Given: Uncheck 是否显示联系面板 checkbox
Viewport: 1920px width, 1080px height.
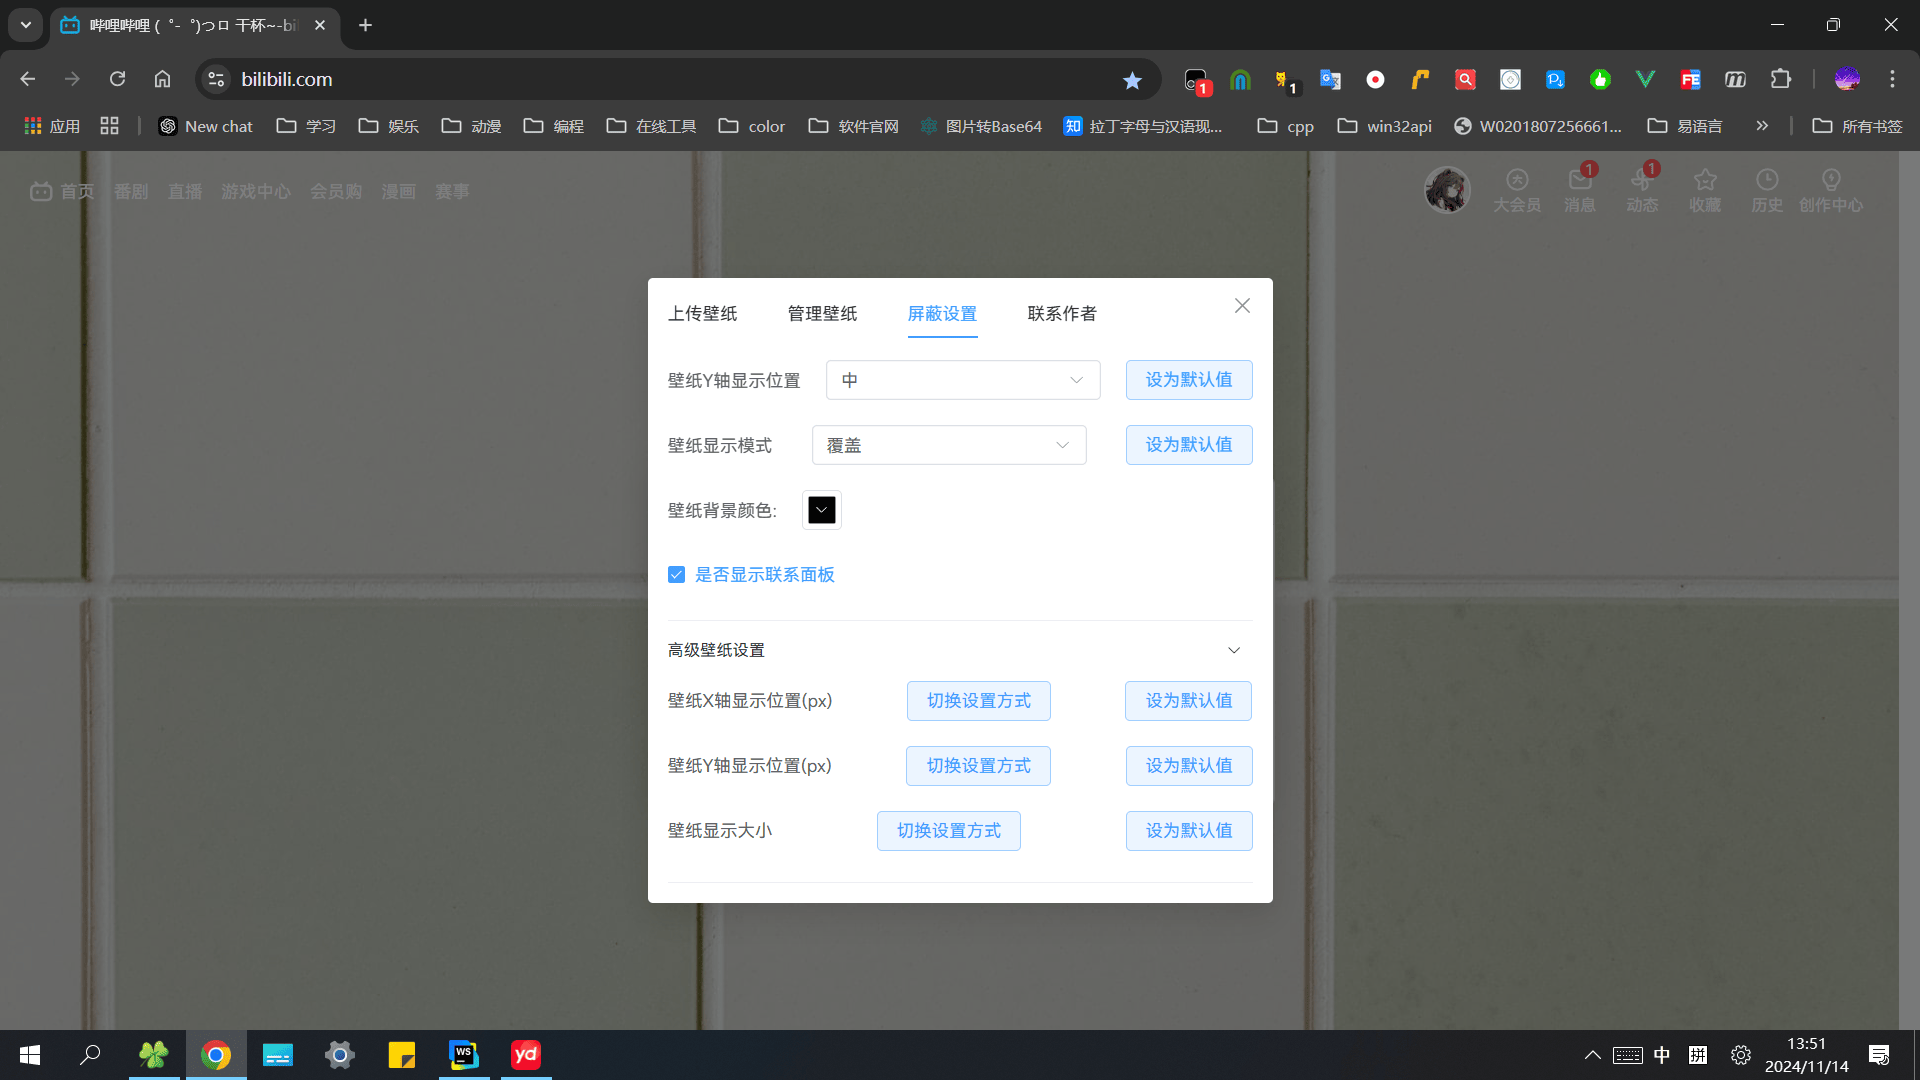Looking at the screenshot, I should point(677,575).
